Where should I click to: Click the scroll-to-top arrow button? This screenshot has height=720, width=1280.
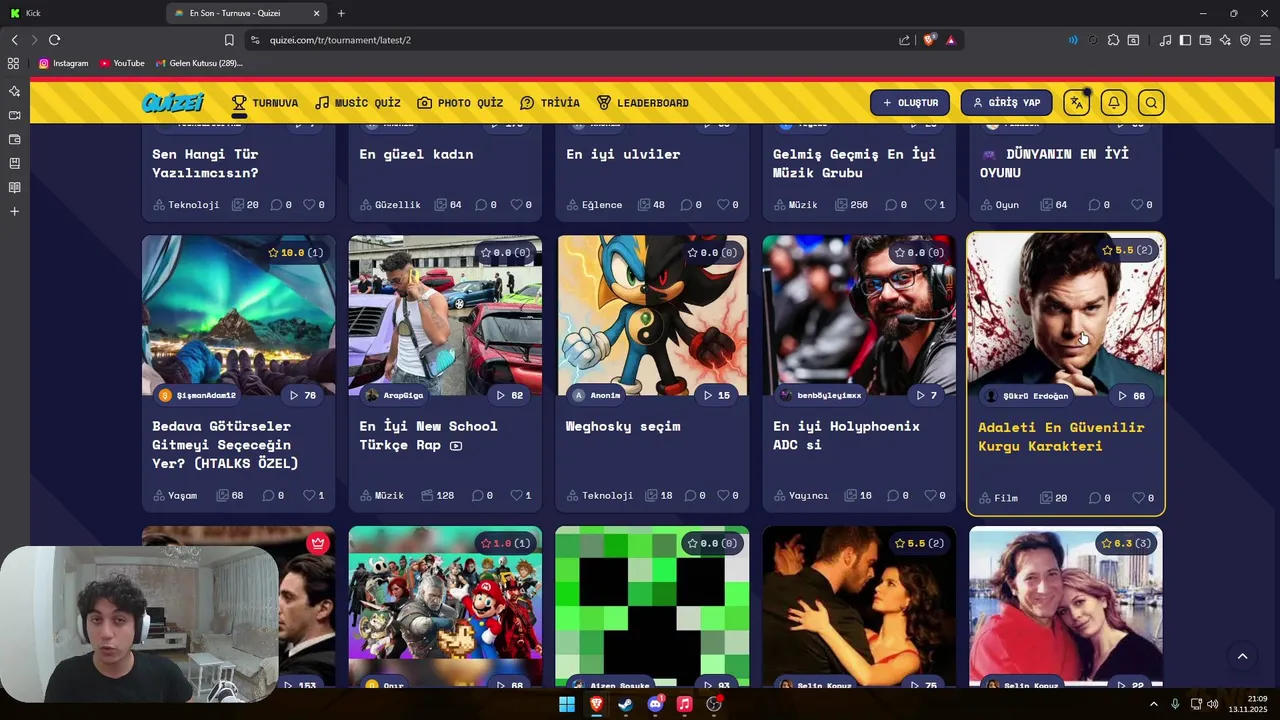(1242, 657)
